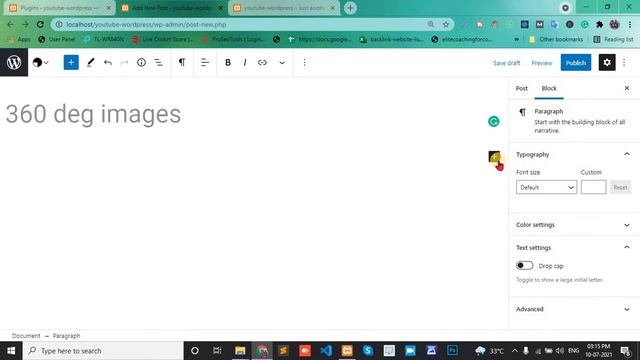Open Visual Studio Code from the taskbar
640x360 pixels.
326,351
